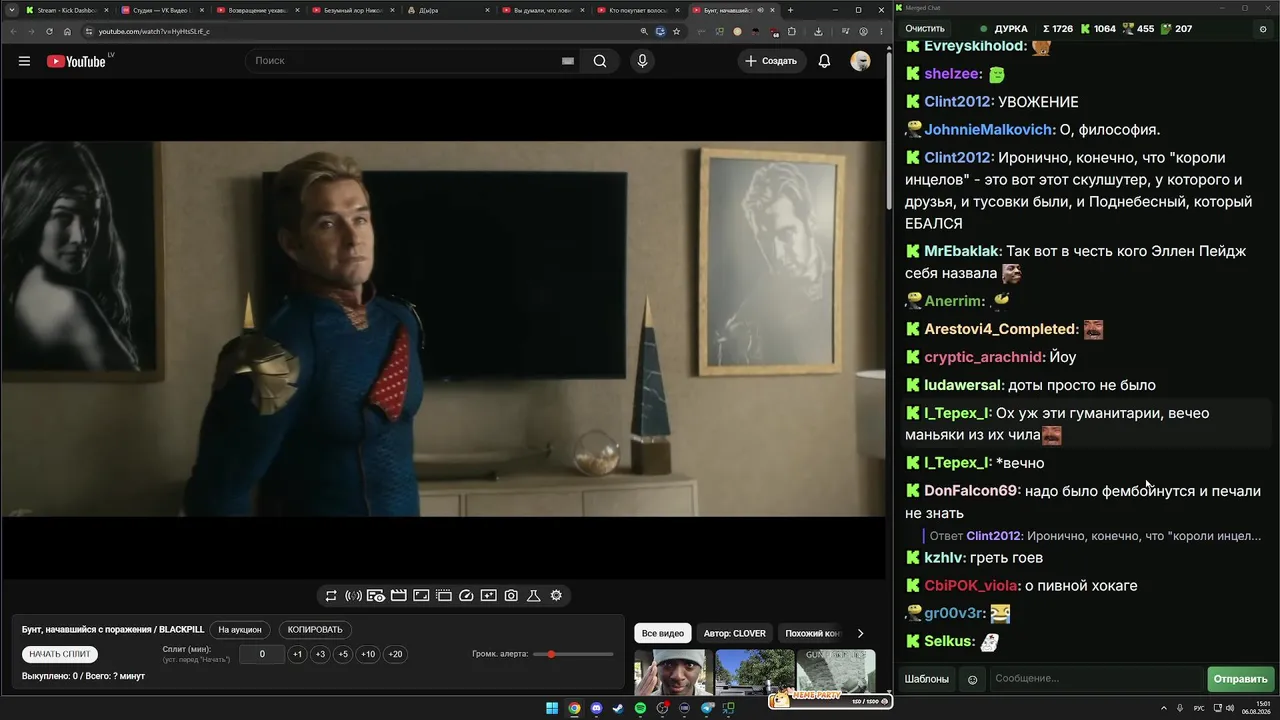This screenshot has width=1280, height=720.
Task: Open Chrome downloads icon
Action: (x=818, y=31)
